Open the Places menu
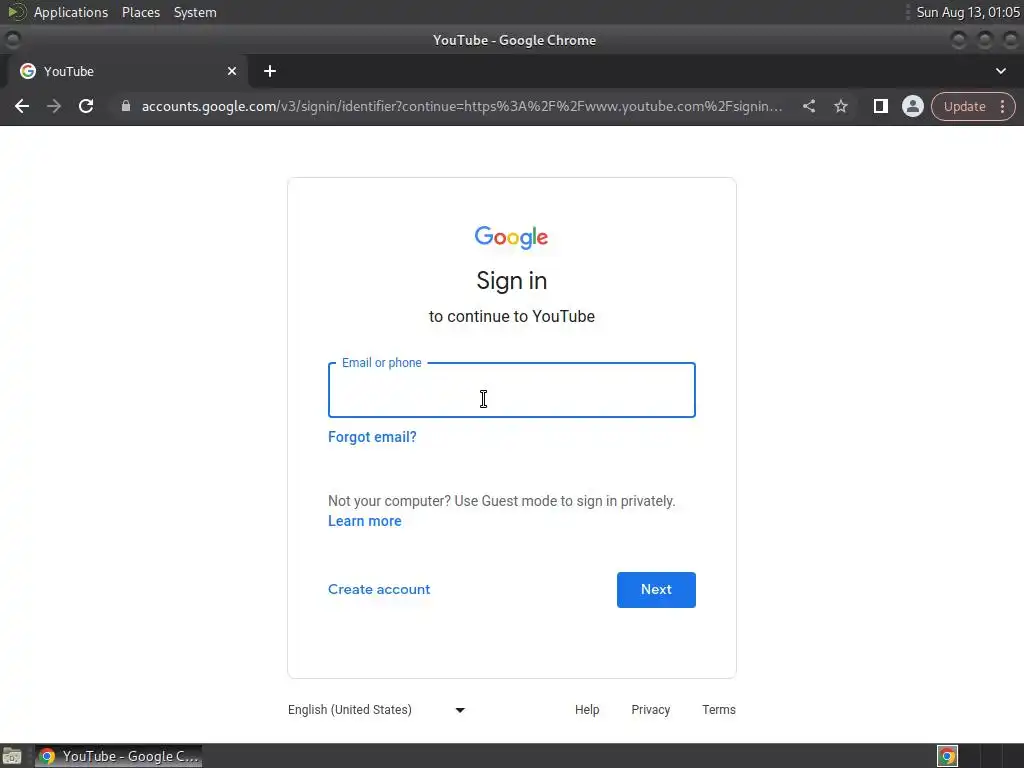The height and width of the screenshot is (768, 1024). click(140, 12)
